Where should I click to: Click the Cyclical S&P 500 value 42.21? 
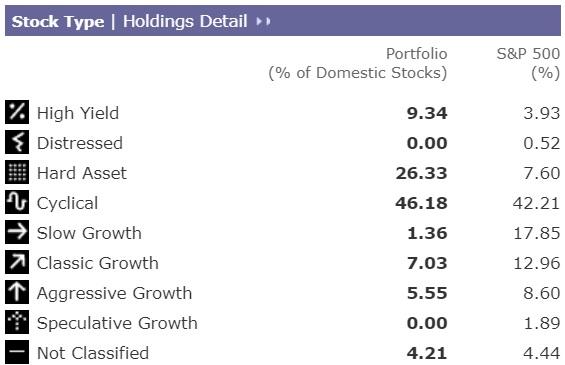(536, 203)
